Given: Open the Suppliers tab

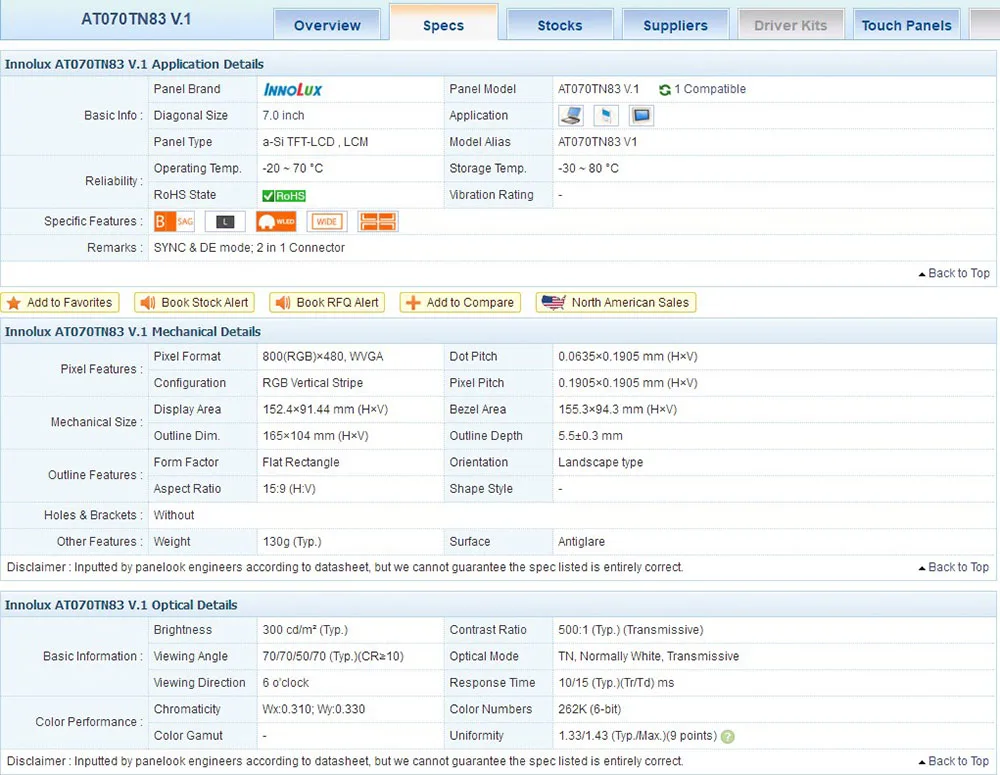Looking at the screenshot, I should point(675,25).
